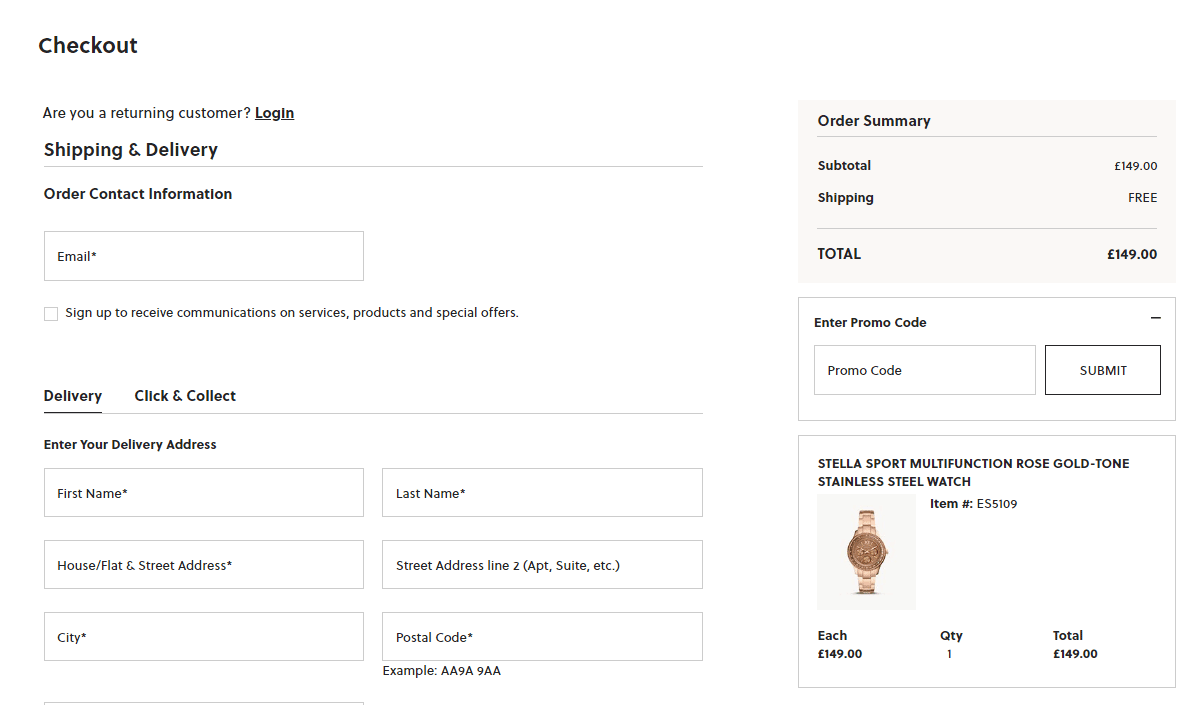Focus the City field
1197x705 pixels.
tap(204, 636)
